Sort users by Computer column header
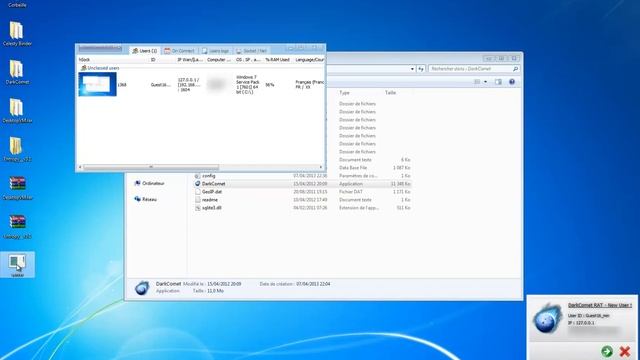The height and width of the screenshot is (360, 640). point(219,60)
